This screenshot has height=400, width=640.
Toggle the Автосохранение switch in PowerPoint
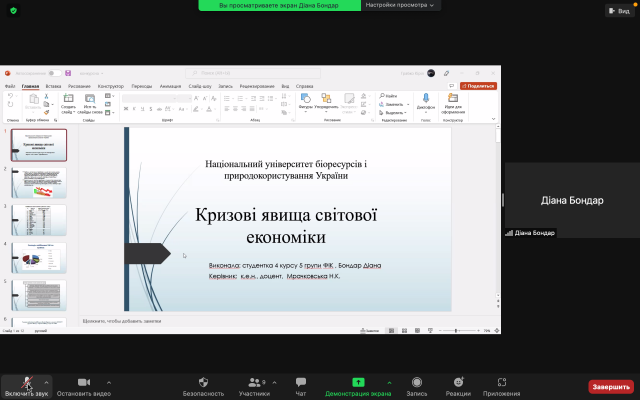click(54, 73)
